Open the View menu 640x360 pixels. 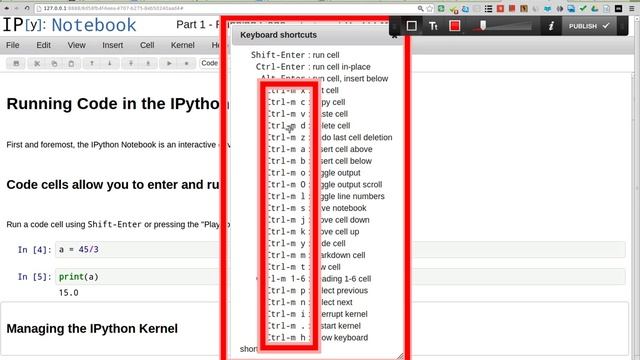[x=76, y=45]
